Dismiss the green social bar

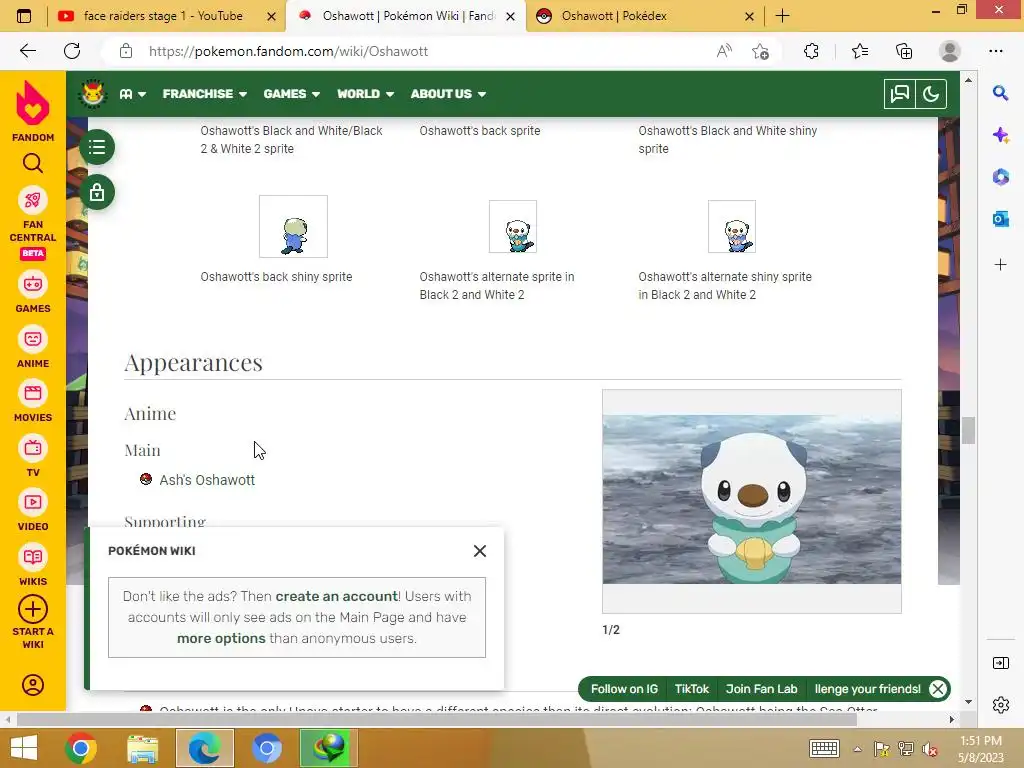[x=938, y=689]
